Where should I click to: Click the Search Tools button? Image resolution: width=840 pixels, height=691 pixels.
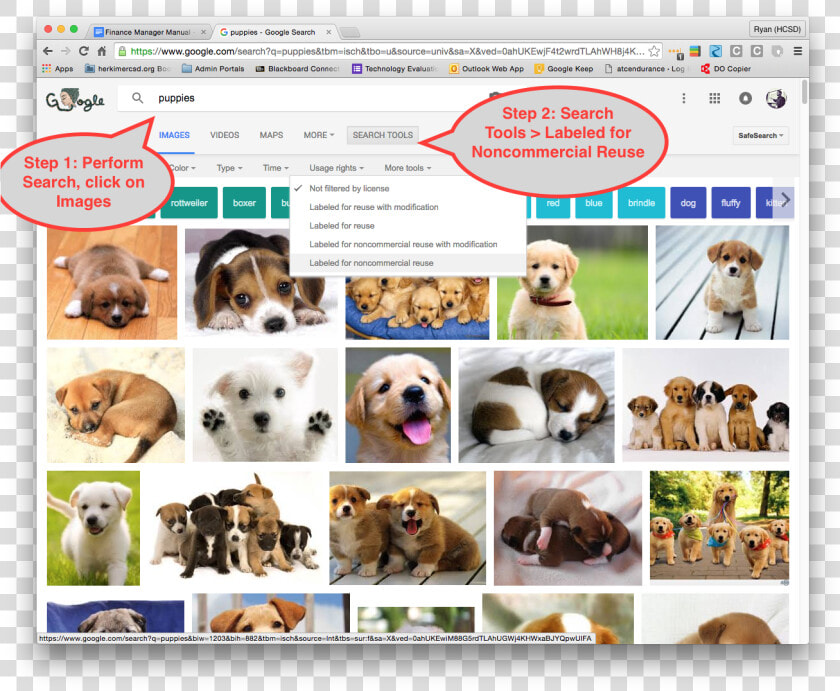pos(382,135)
